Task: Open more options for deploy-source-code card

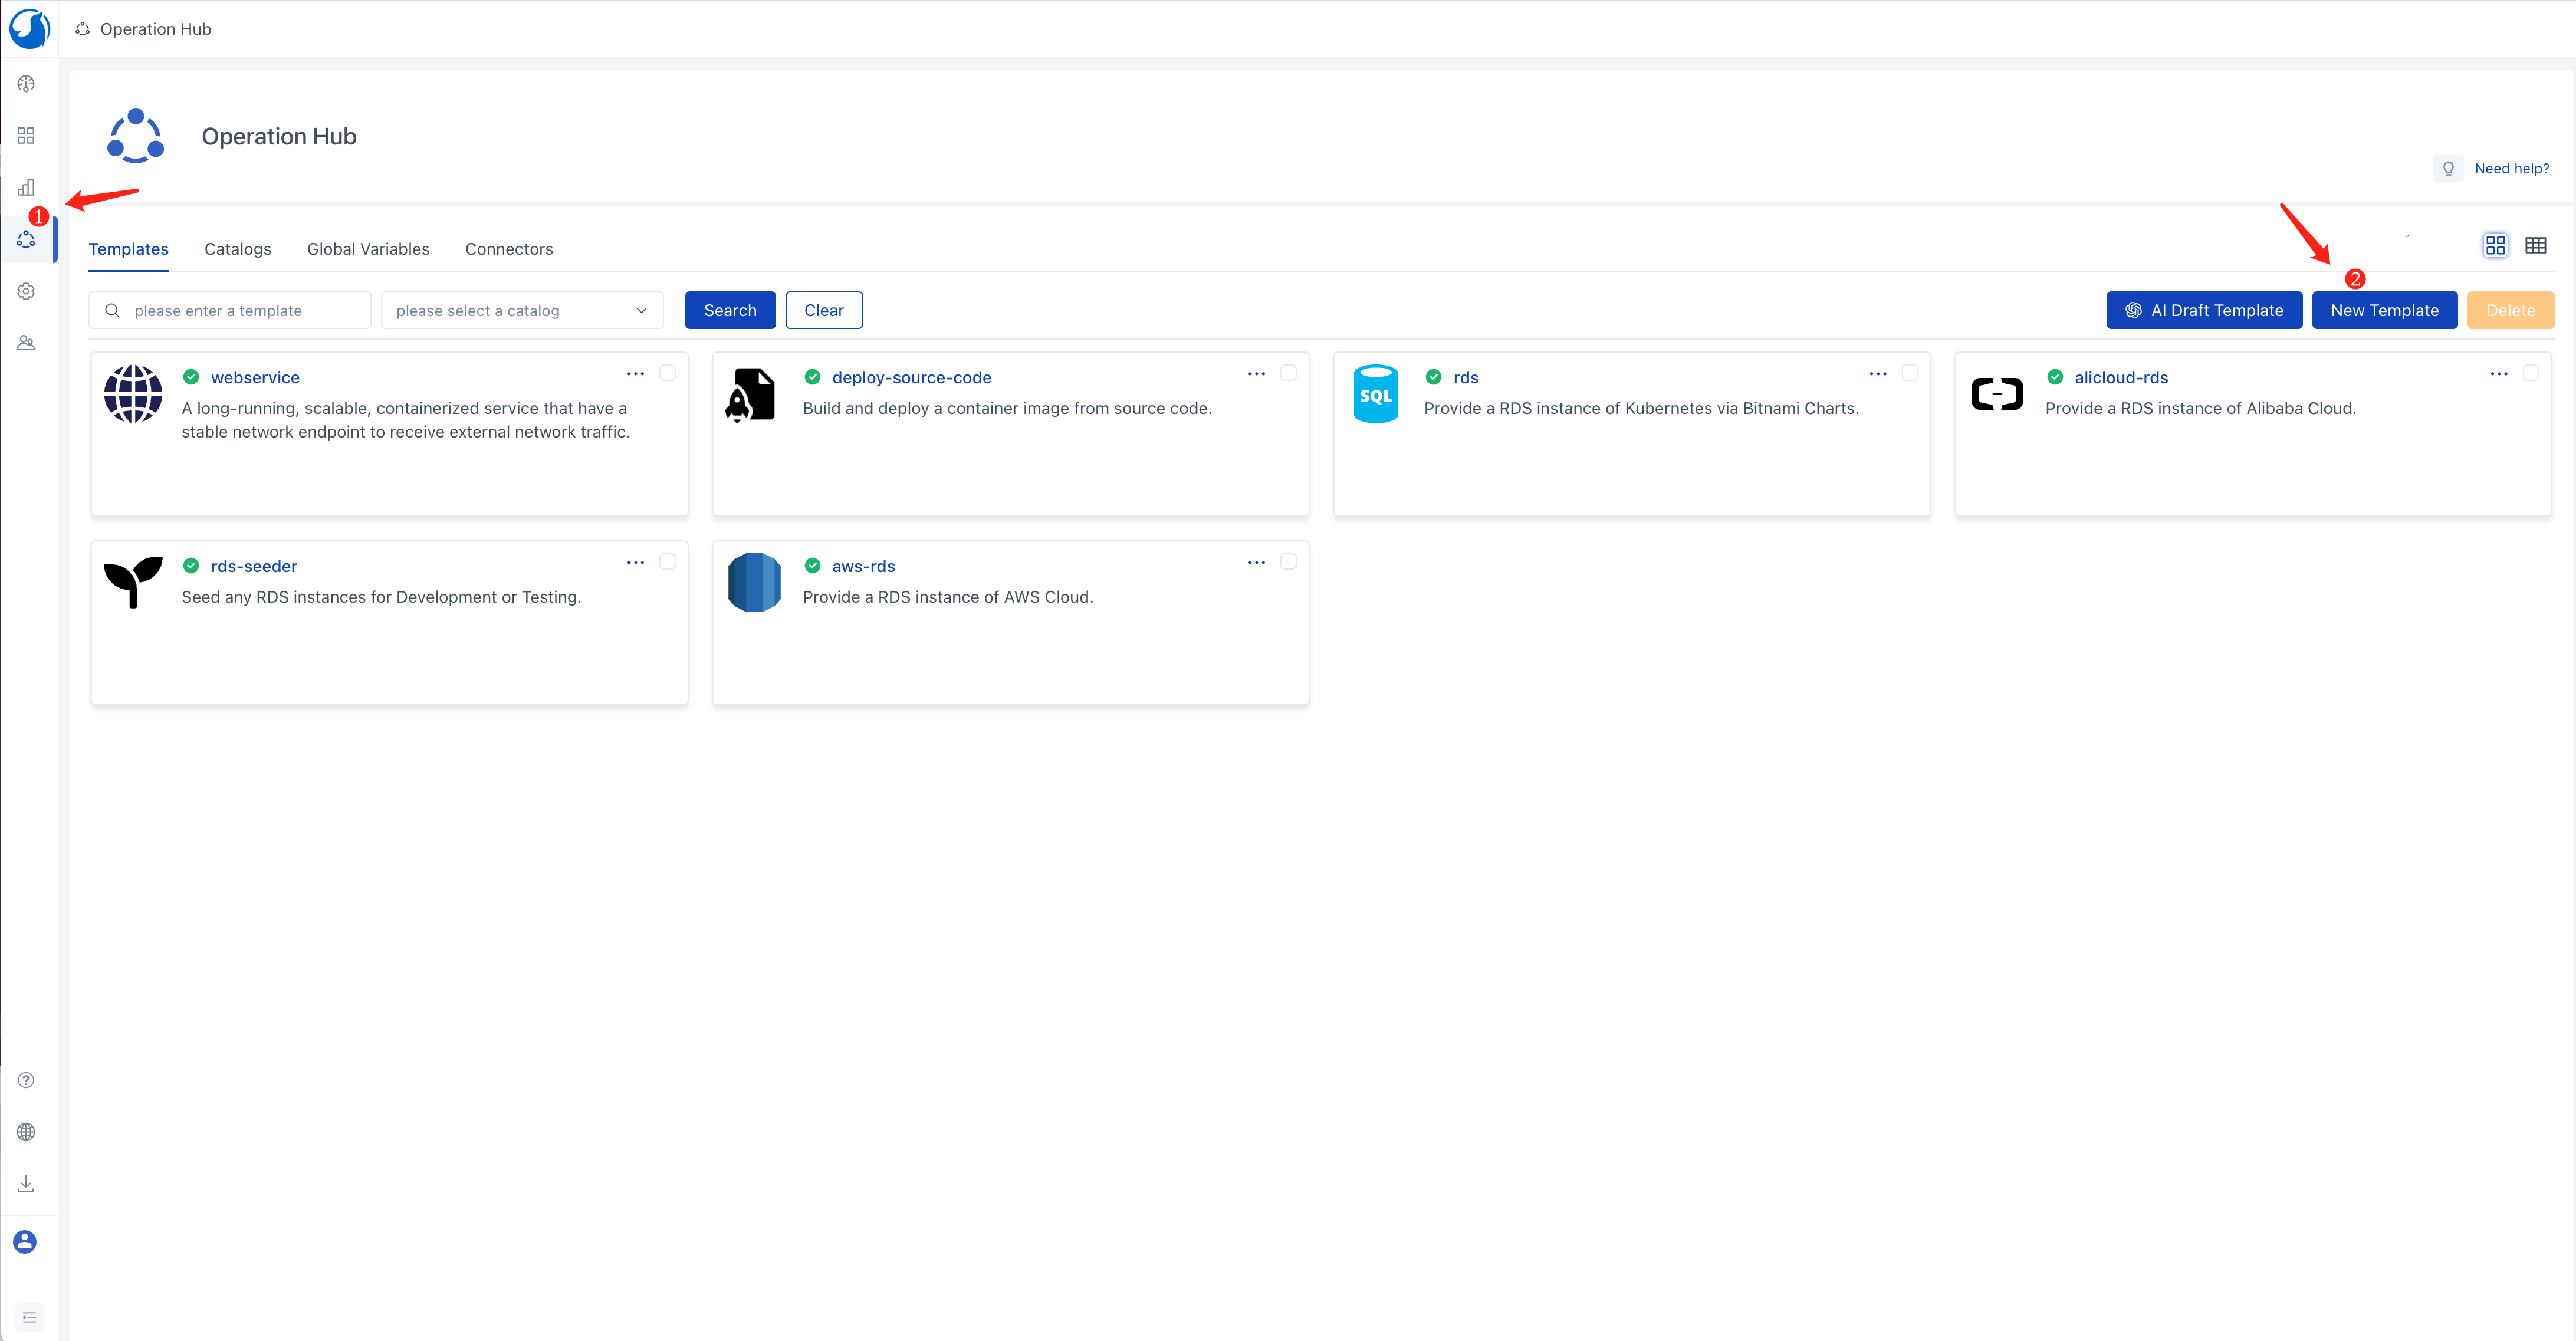Action: click(1256, 374)
